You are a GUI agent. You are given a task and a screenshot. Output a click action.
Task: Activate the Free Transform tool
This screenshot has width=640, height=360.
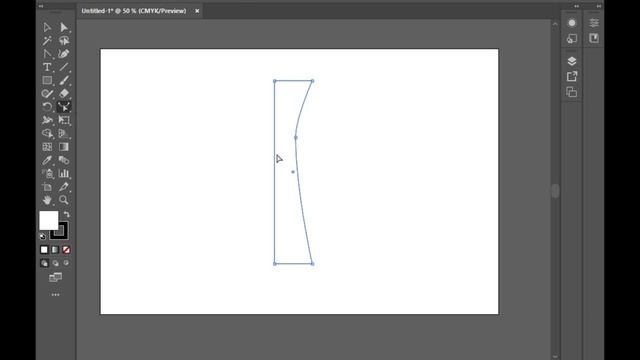tap(64, 120)
